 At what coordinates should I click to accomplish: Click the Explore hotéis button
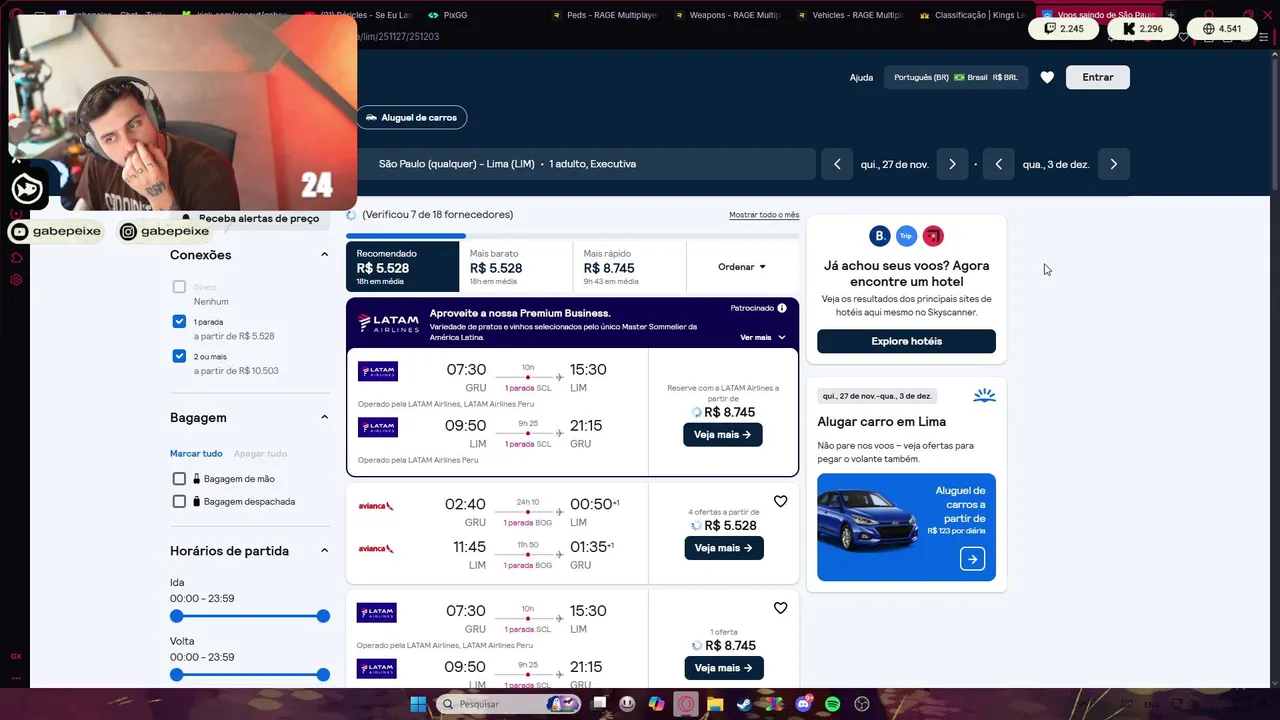tap(906, 341)
